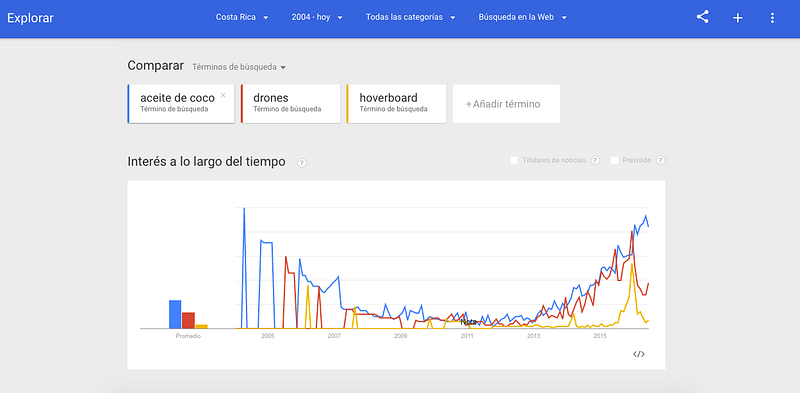Viewport: 800px width, 393px height.
Task: Enable the Previsión checkbox
Action: point(614,160)
